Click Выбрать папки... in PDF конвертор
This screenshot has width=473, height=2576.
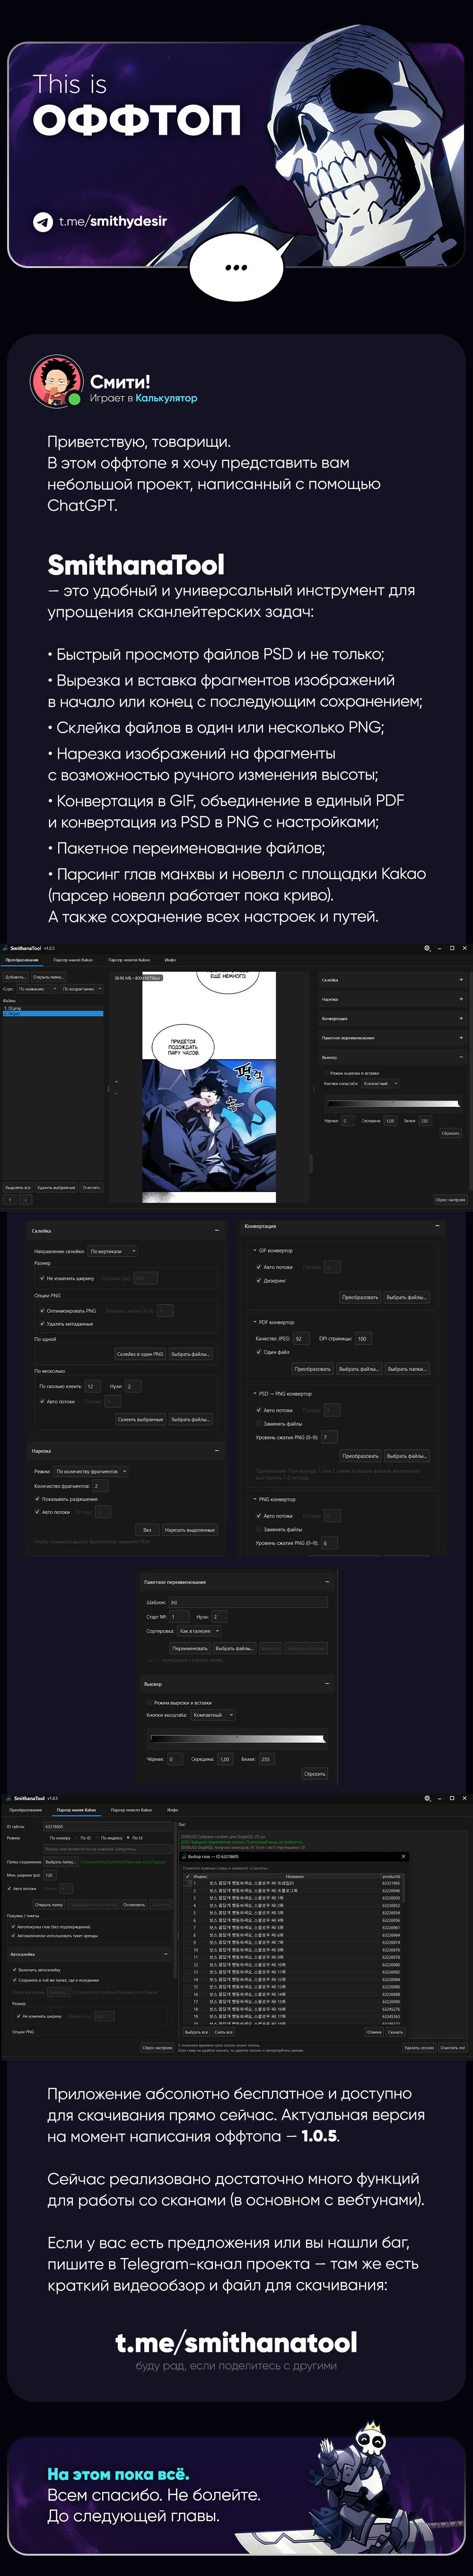click(x=406, y=1369)
